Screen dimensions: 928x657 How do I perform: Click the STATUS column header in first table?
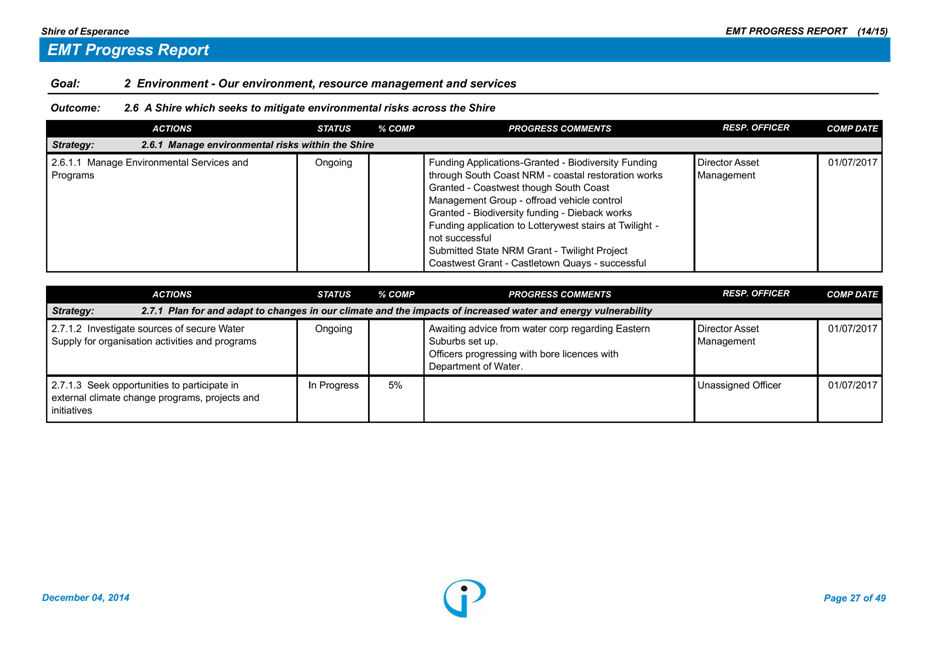[x=334, y=129]
